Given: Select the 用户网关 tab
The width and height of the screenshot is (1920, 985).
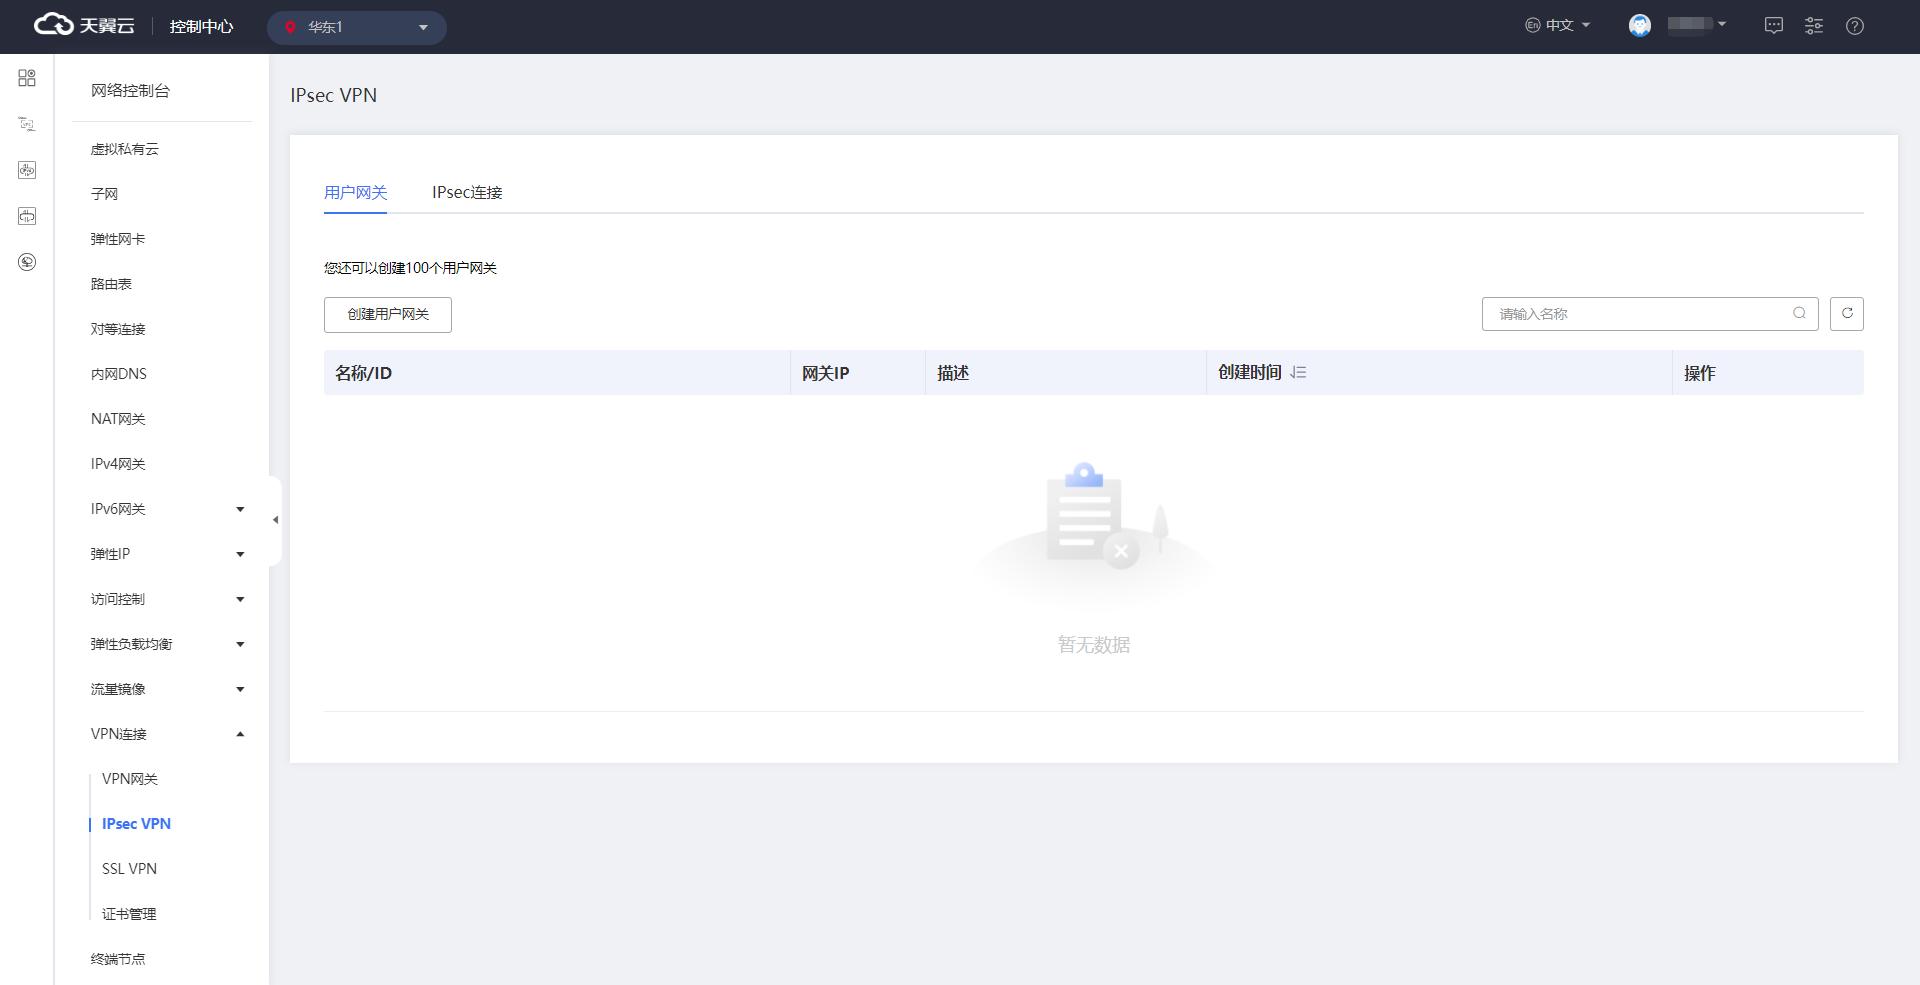Looking at the screenshot, I should coord(355,192).
